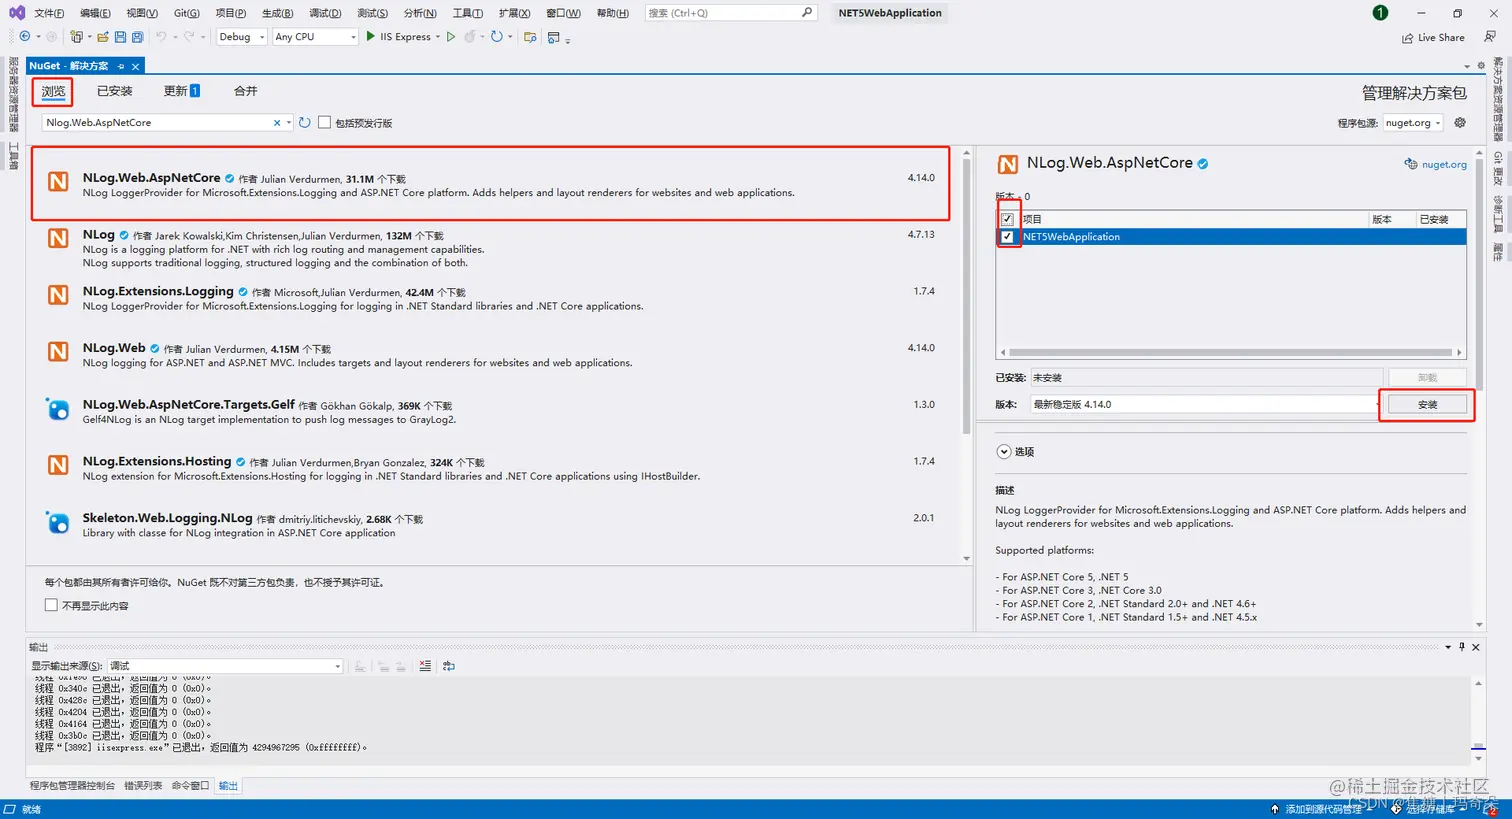Open the version 4.14.0 dropdown
The width and height of the screenshot is (1512, 819).
[1204, 404]
